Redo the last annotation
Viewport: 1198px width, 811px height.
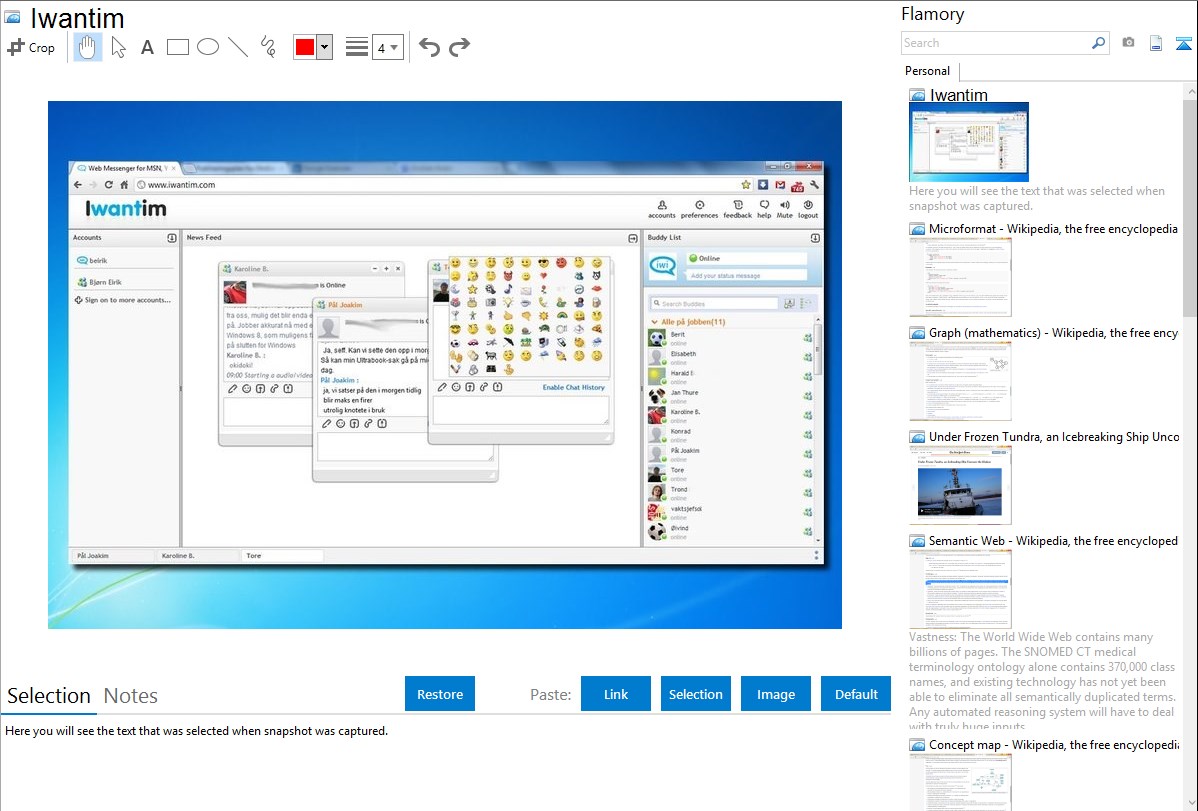[x=459, y=47]
